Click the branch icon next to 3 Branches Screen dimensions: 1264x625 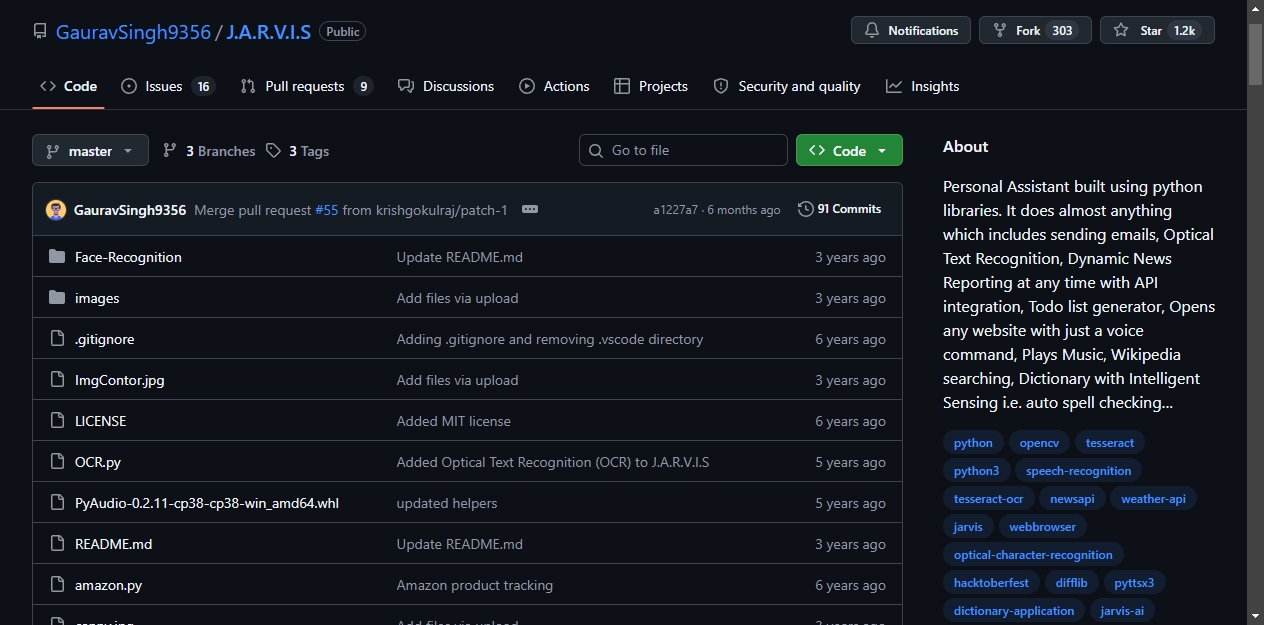tap(170, 151)
